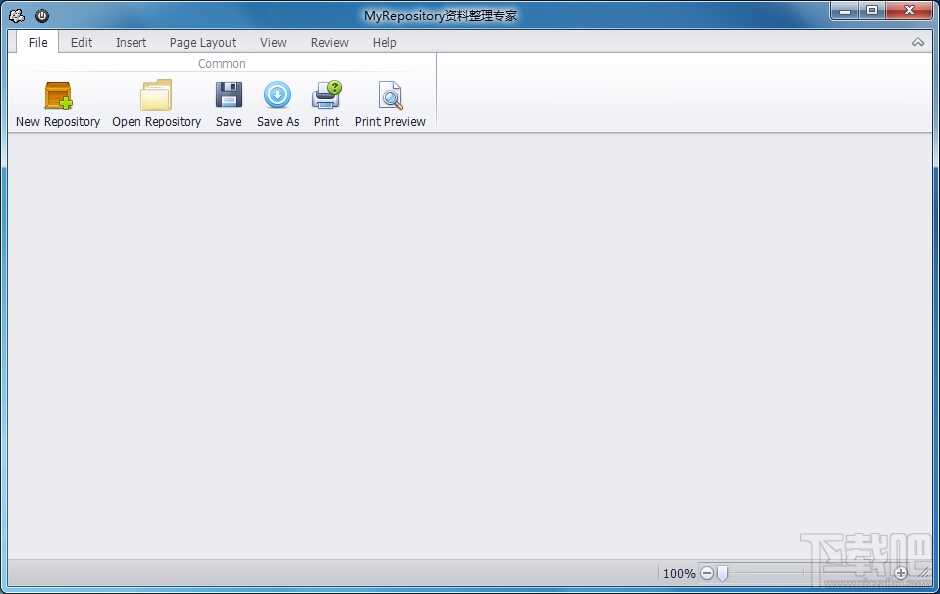Open a repository using folder icon
This screenshot has width=940, height=594.
pos(156,95)
